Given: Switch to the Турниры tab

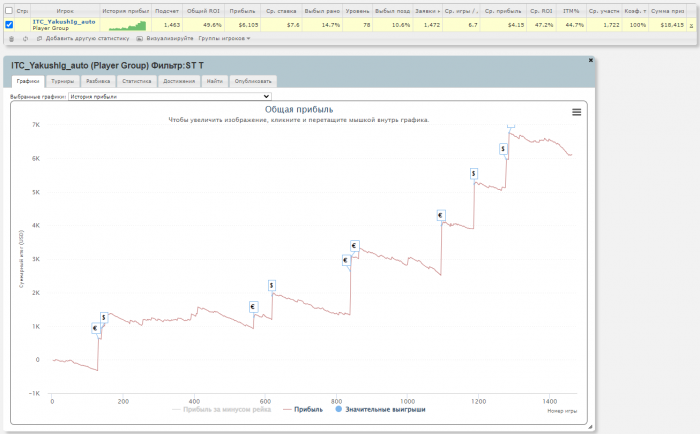Looking at the screenshot, I should 62,81.
